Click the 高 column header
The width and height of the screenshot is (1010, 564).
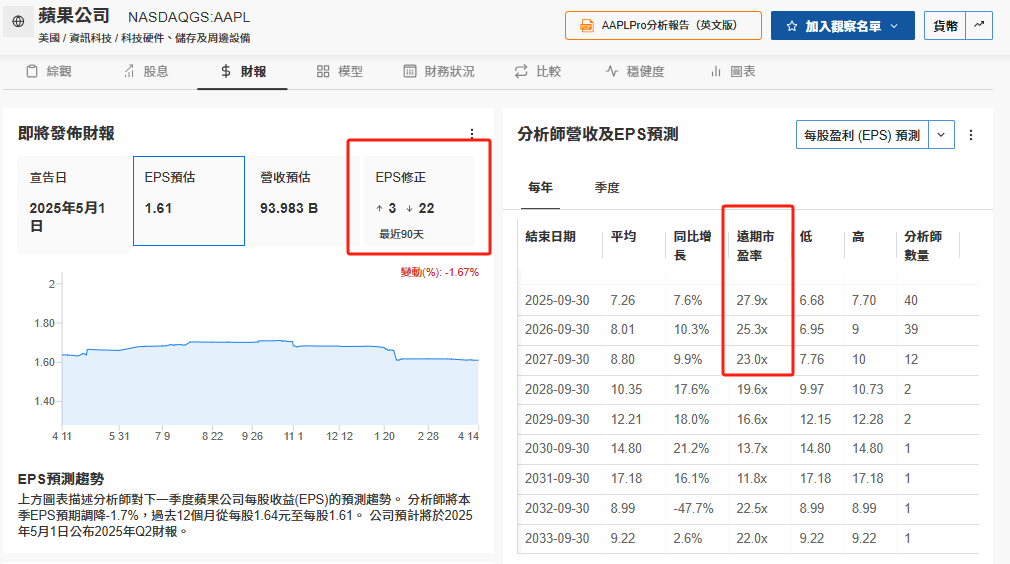[858, 237]
